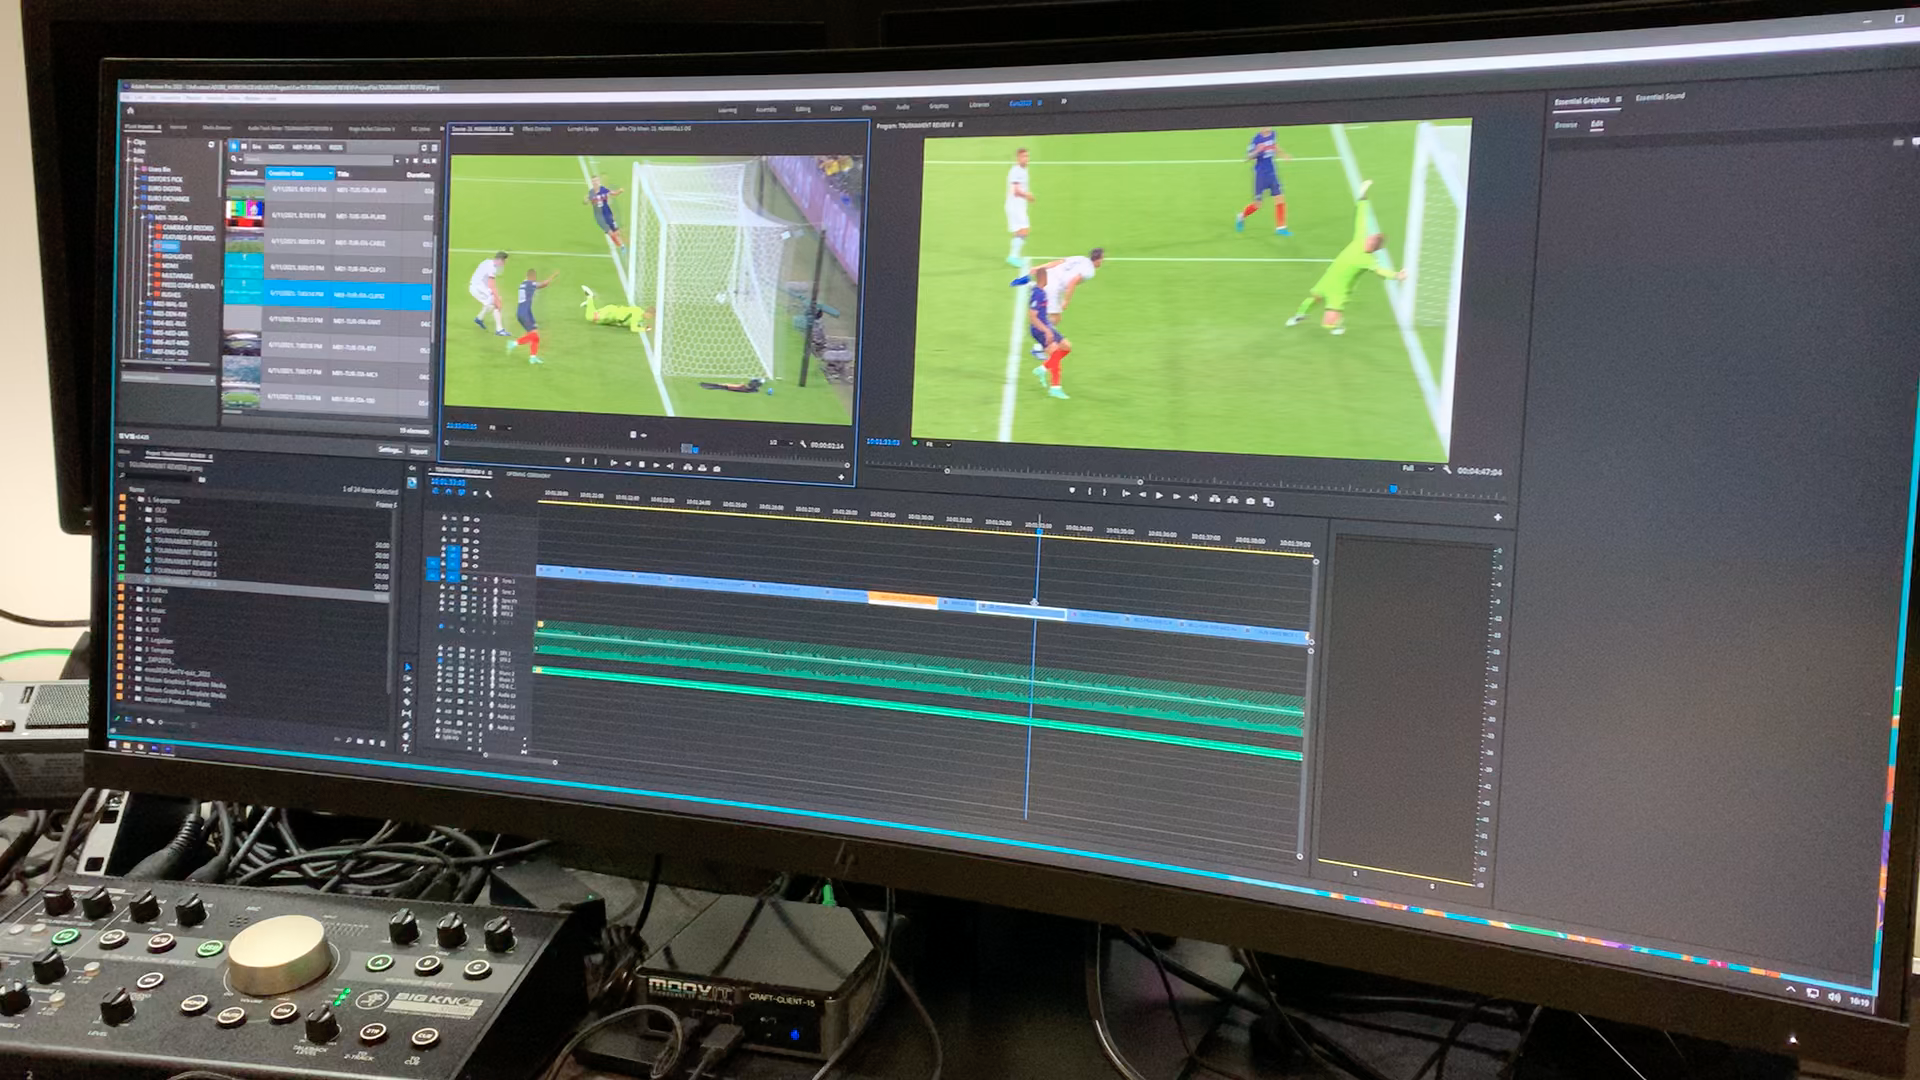Toggle the timeline snap magnet icon

coord(448,492)
